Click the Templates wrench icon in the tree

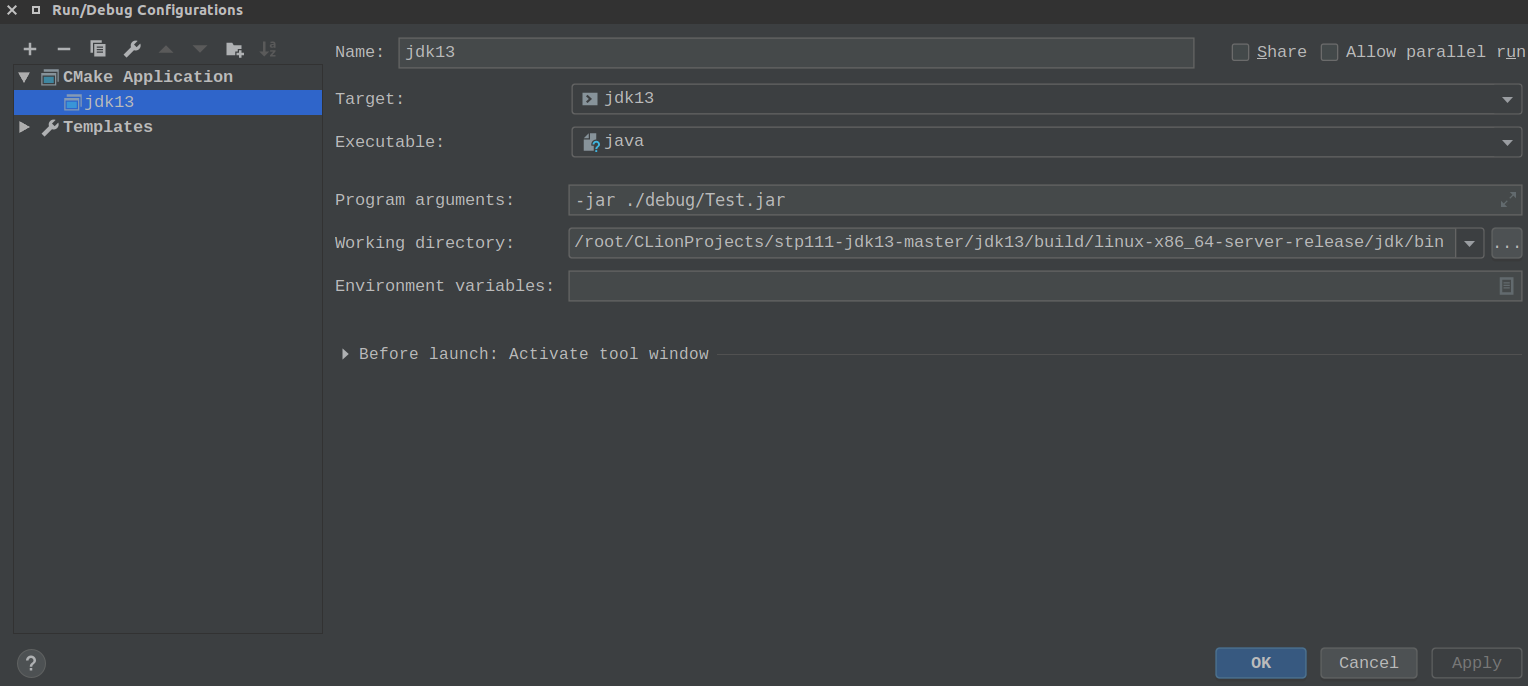point(50,127)
